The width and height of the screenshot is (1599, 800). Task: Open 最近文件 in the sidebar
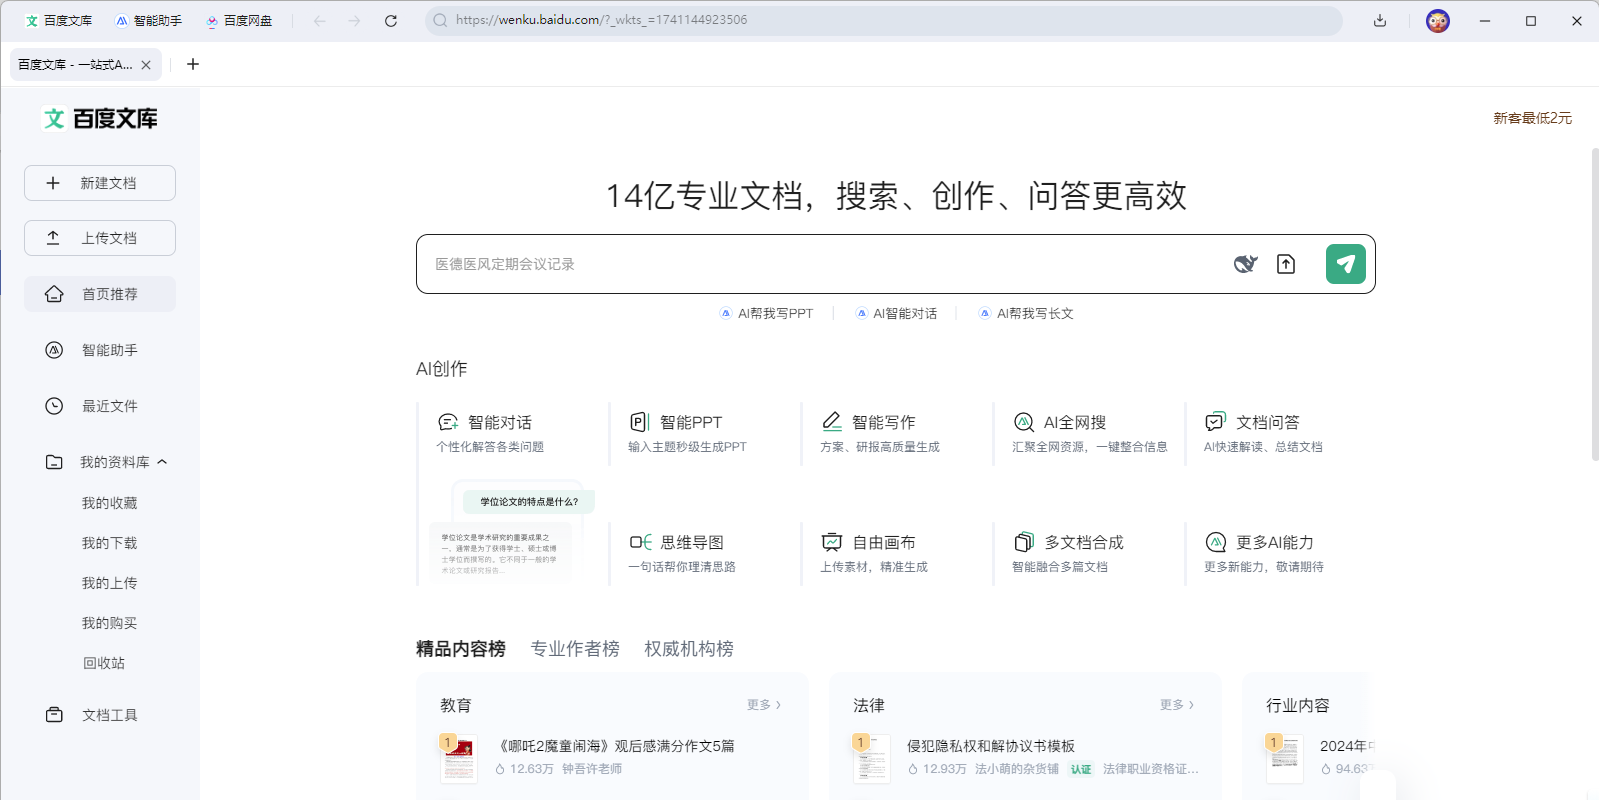[110, 406]
